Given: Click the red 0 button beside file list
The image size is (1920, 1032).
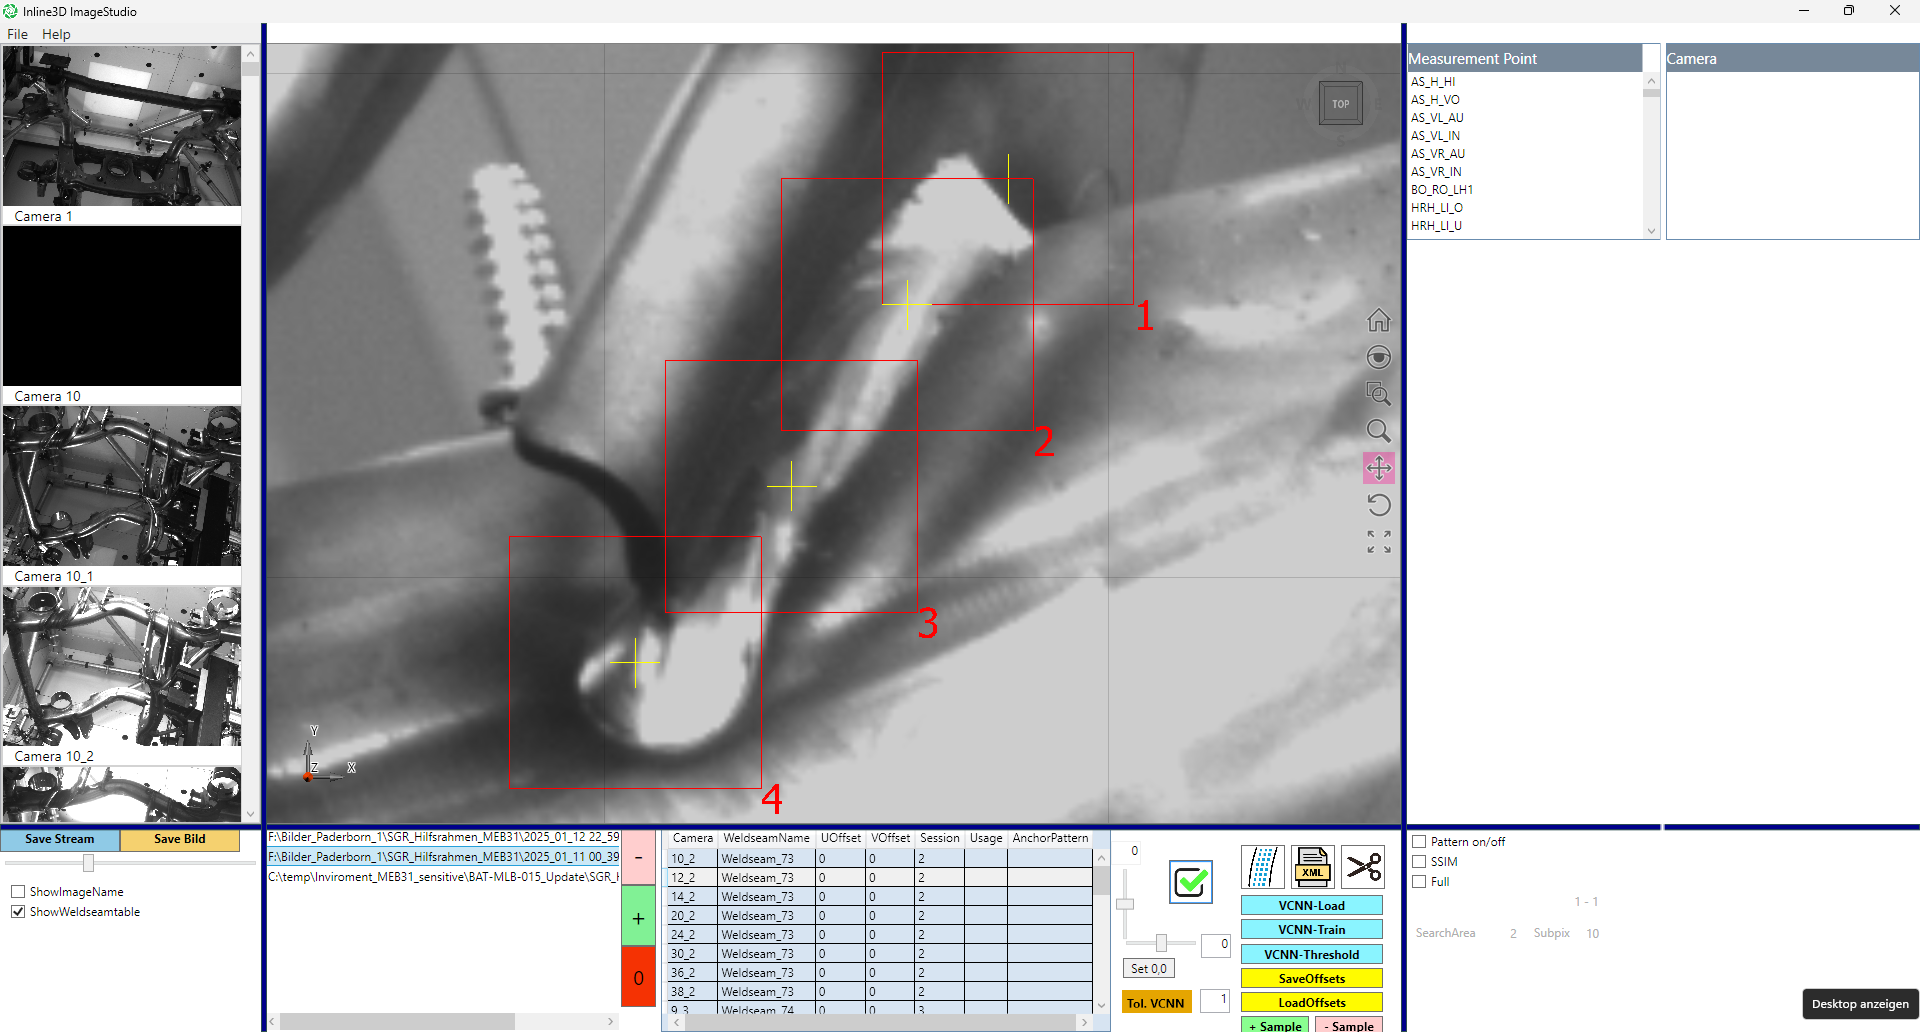Looking at the screenshot, I should point(639,977).
